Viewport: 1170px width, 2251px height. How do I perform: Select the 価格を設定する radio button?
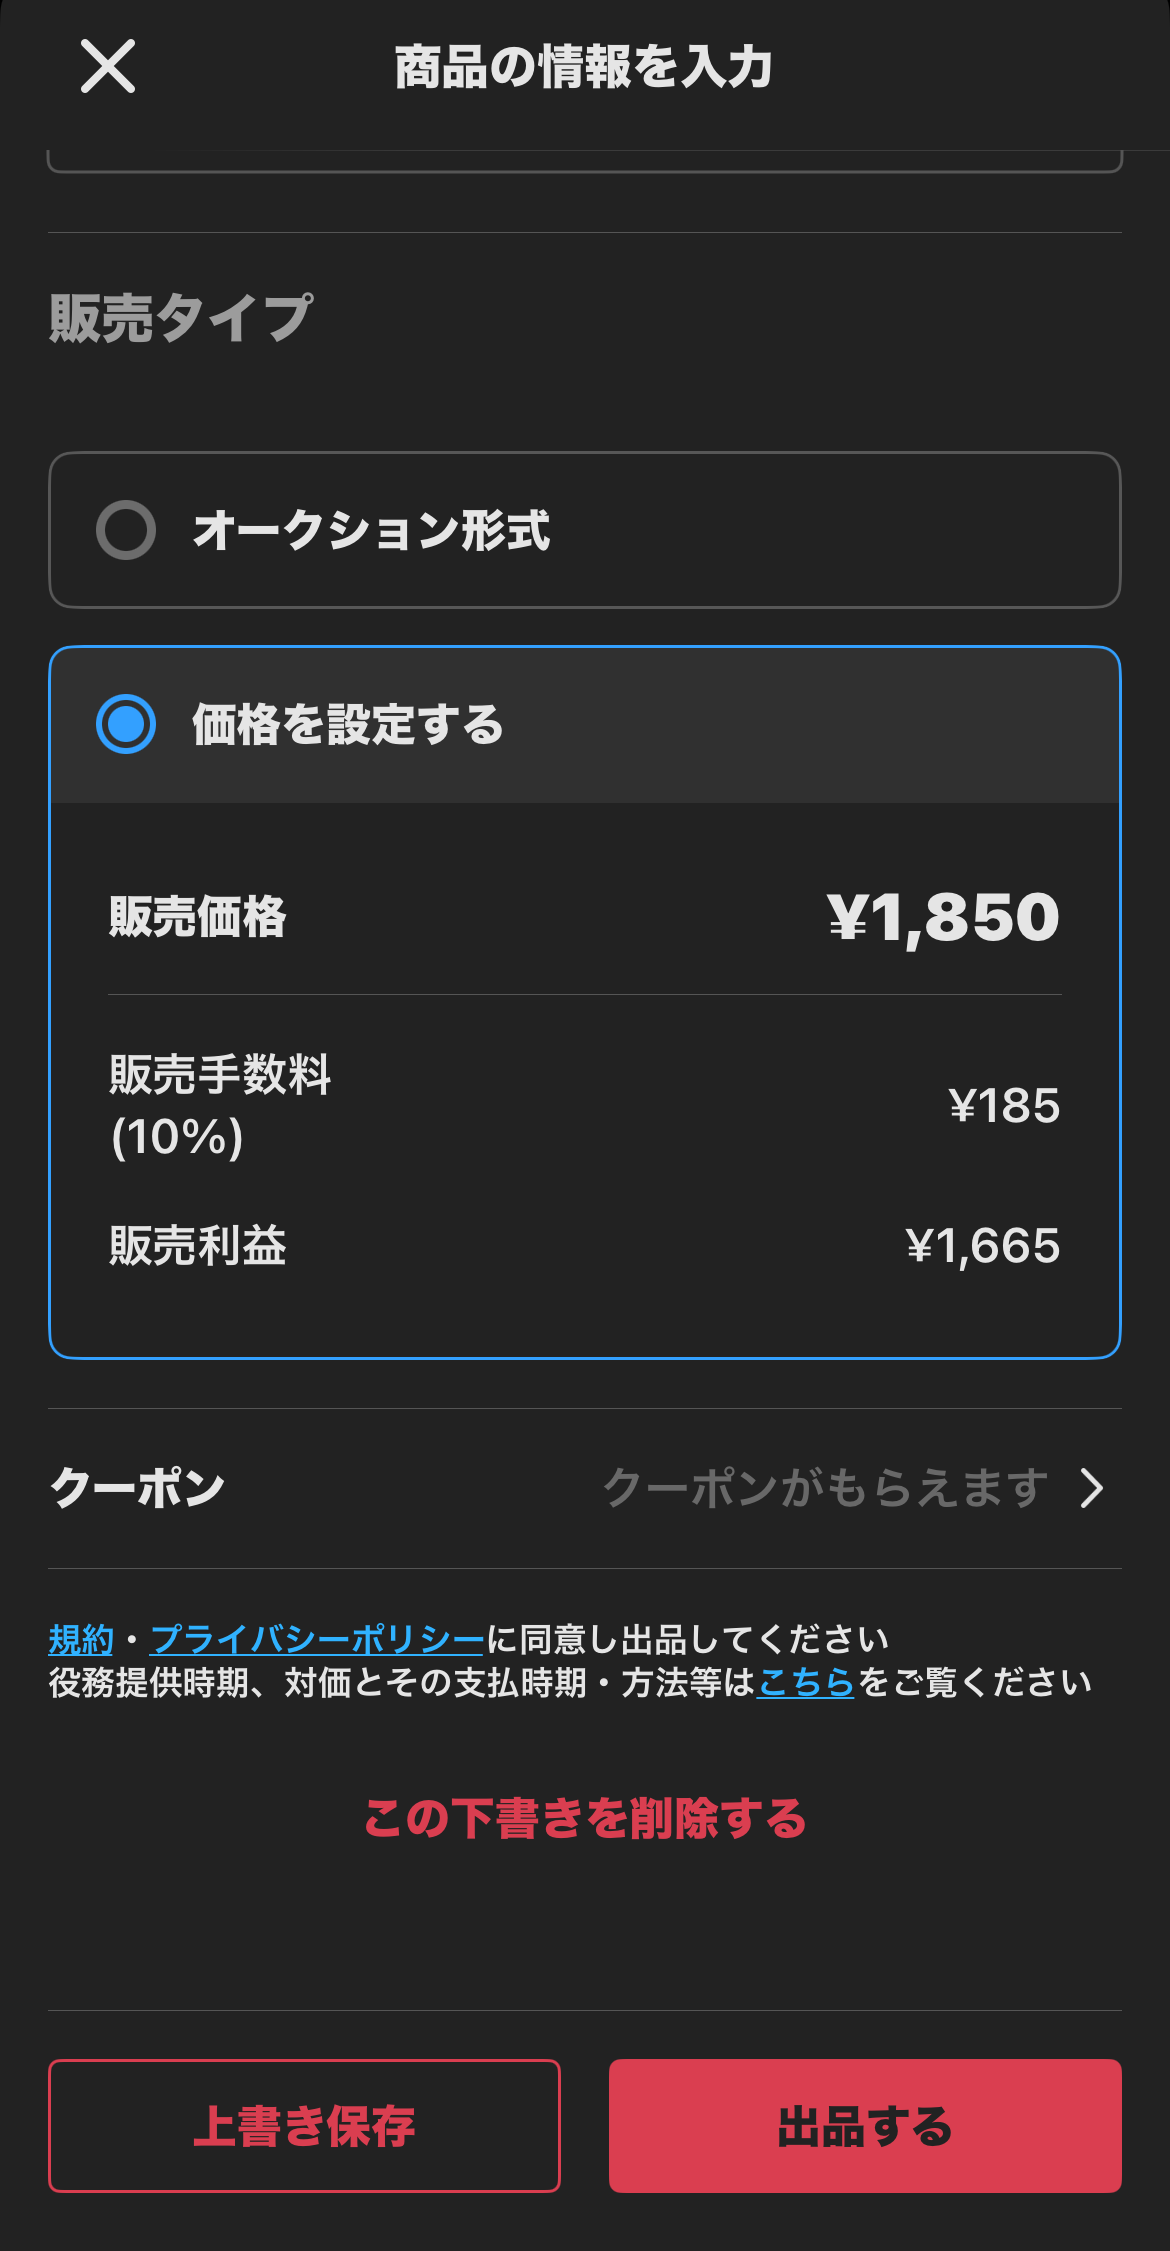pyautogui.click(x=126, y=724)
